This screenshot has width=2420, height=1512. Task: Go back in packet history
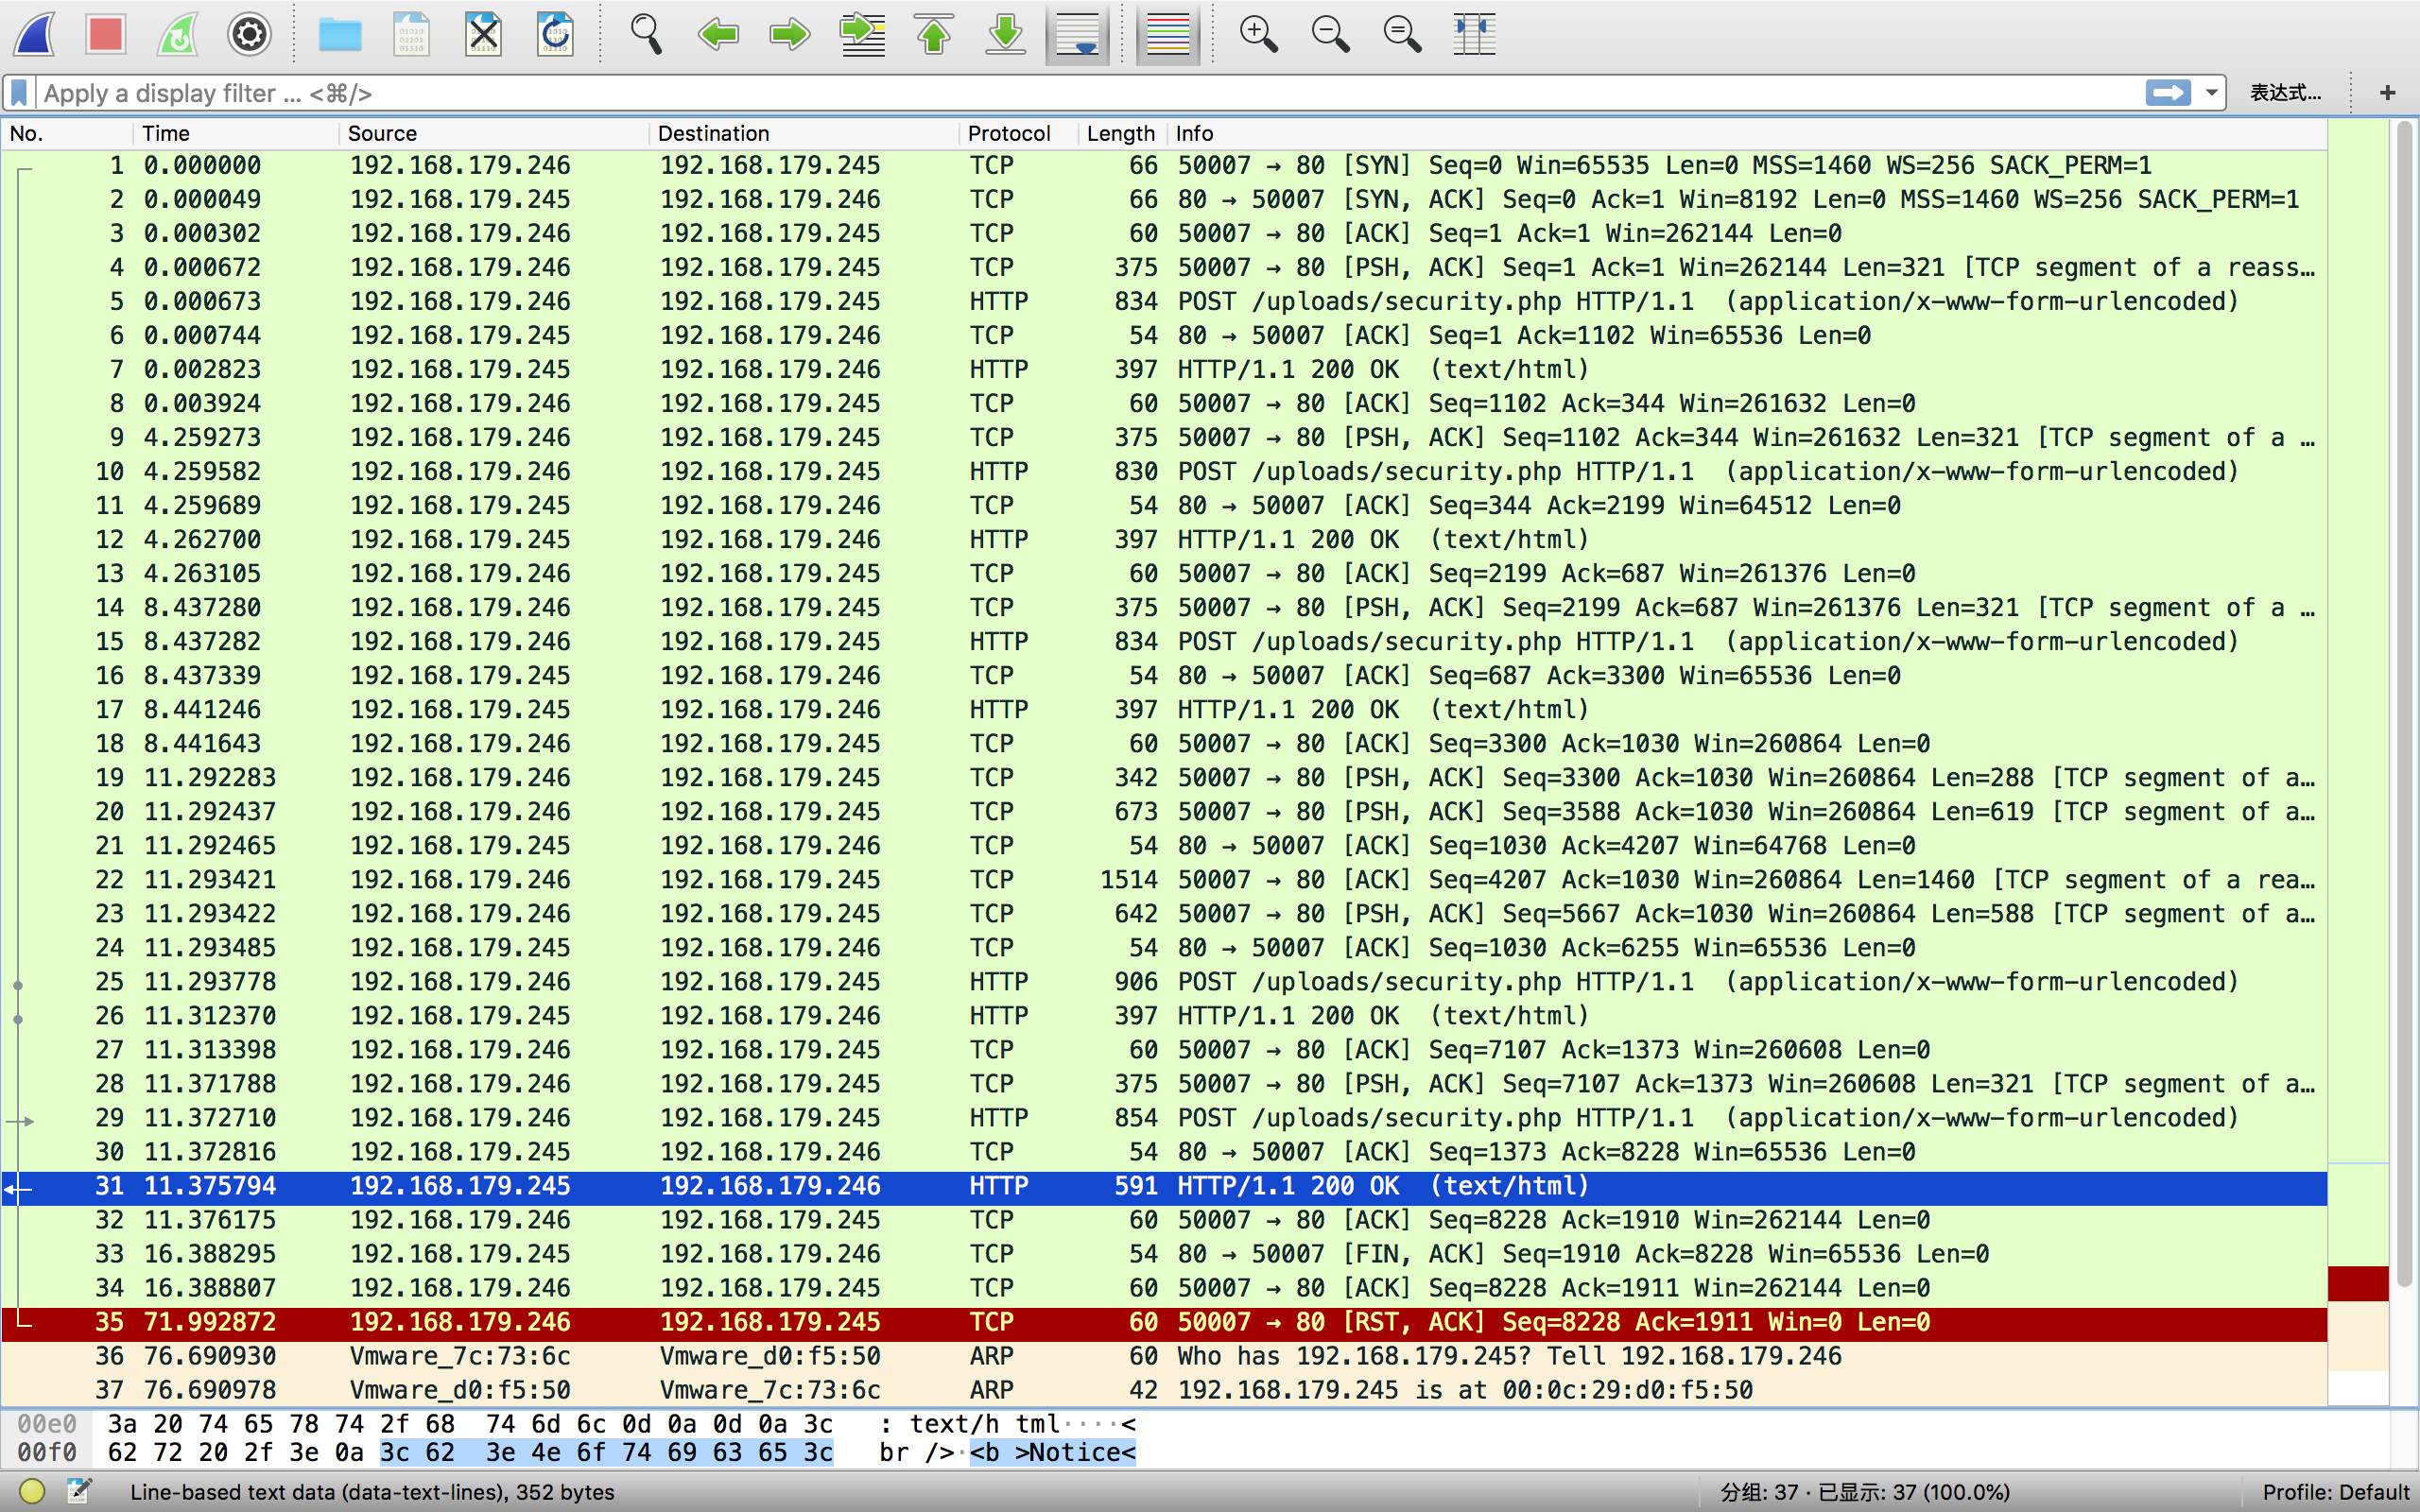718,34
